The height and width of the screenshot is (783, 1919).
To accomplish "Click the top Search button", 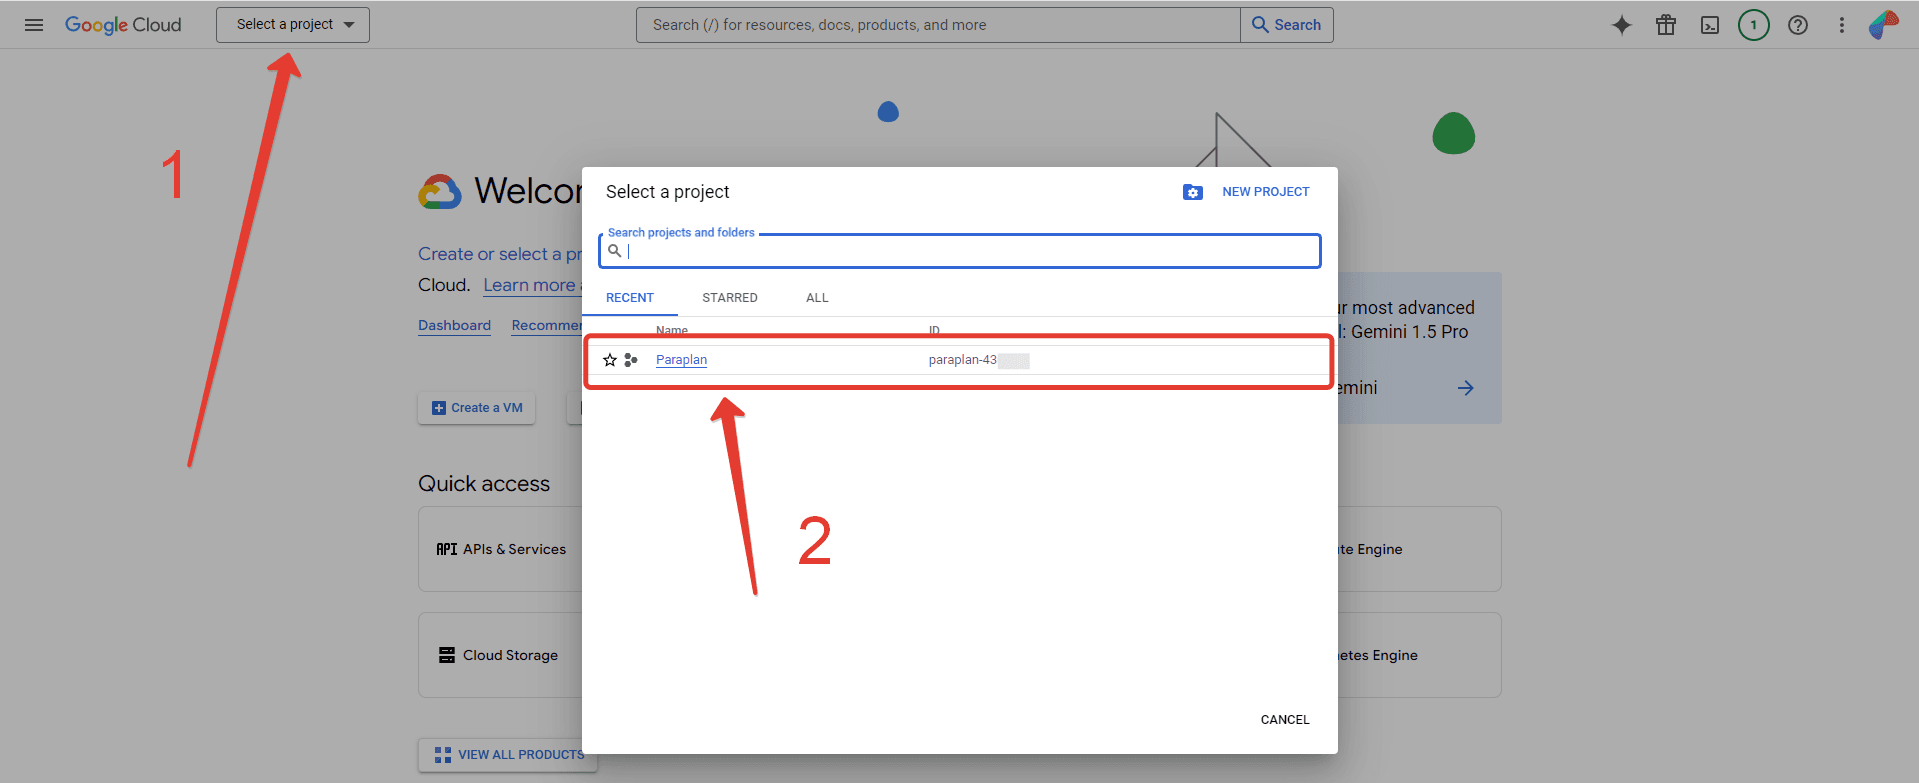I will [1286, 25].
